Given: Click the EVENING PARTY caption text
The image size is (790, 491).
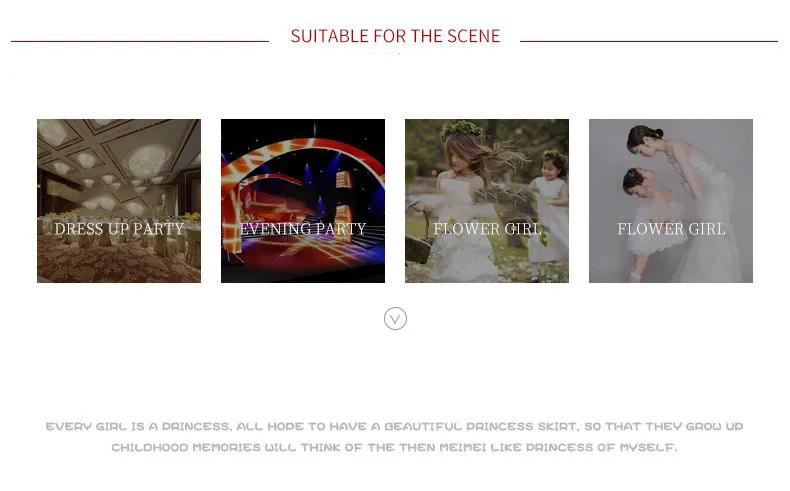Looking at the screenshot, I should click(x=303, y=229).
